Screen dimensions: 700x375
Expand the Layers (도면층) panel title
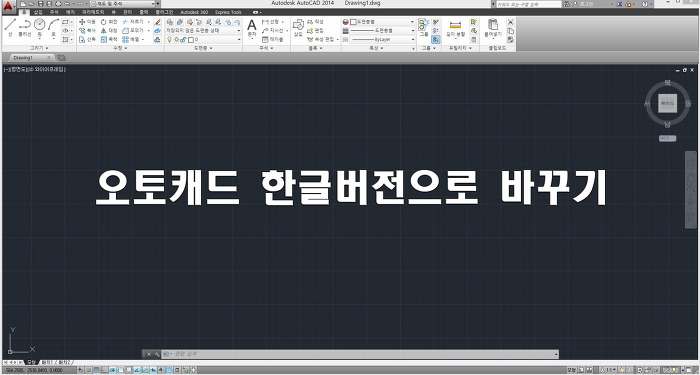204,48
